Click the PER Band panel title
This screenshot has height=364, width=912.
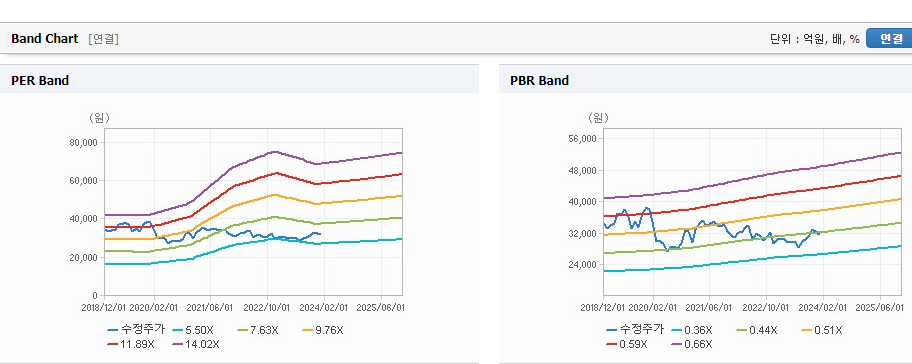(40, 81)
